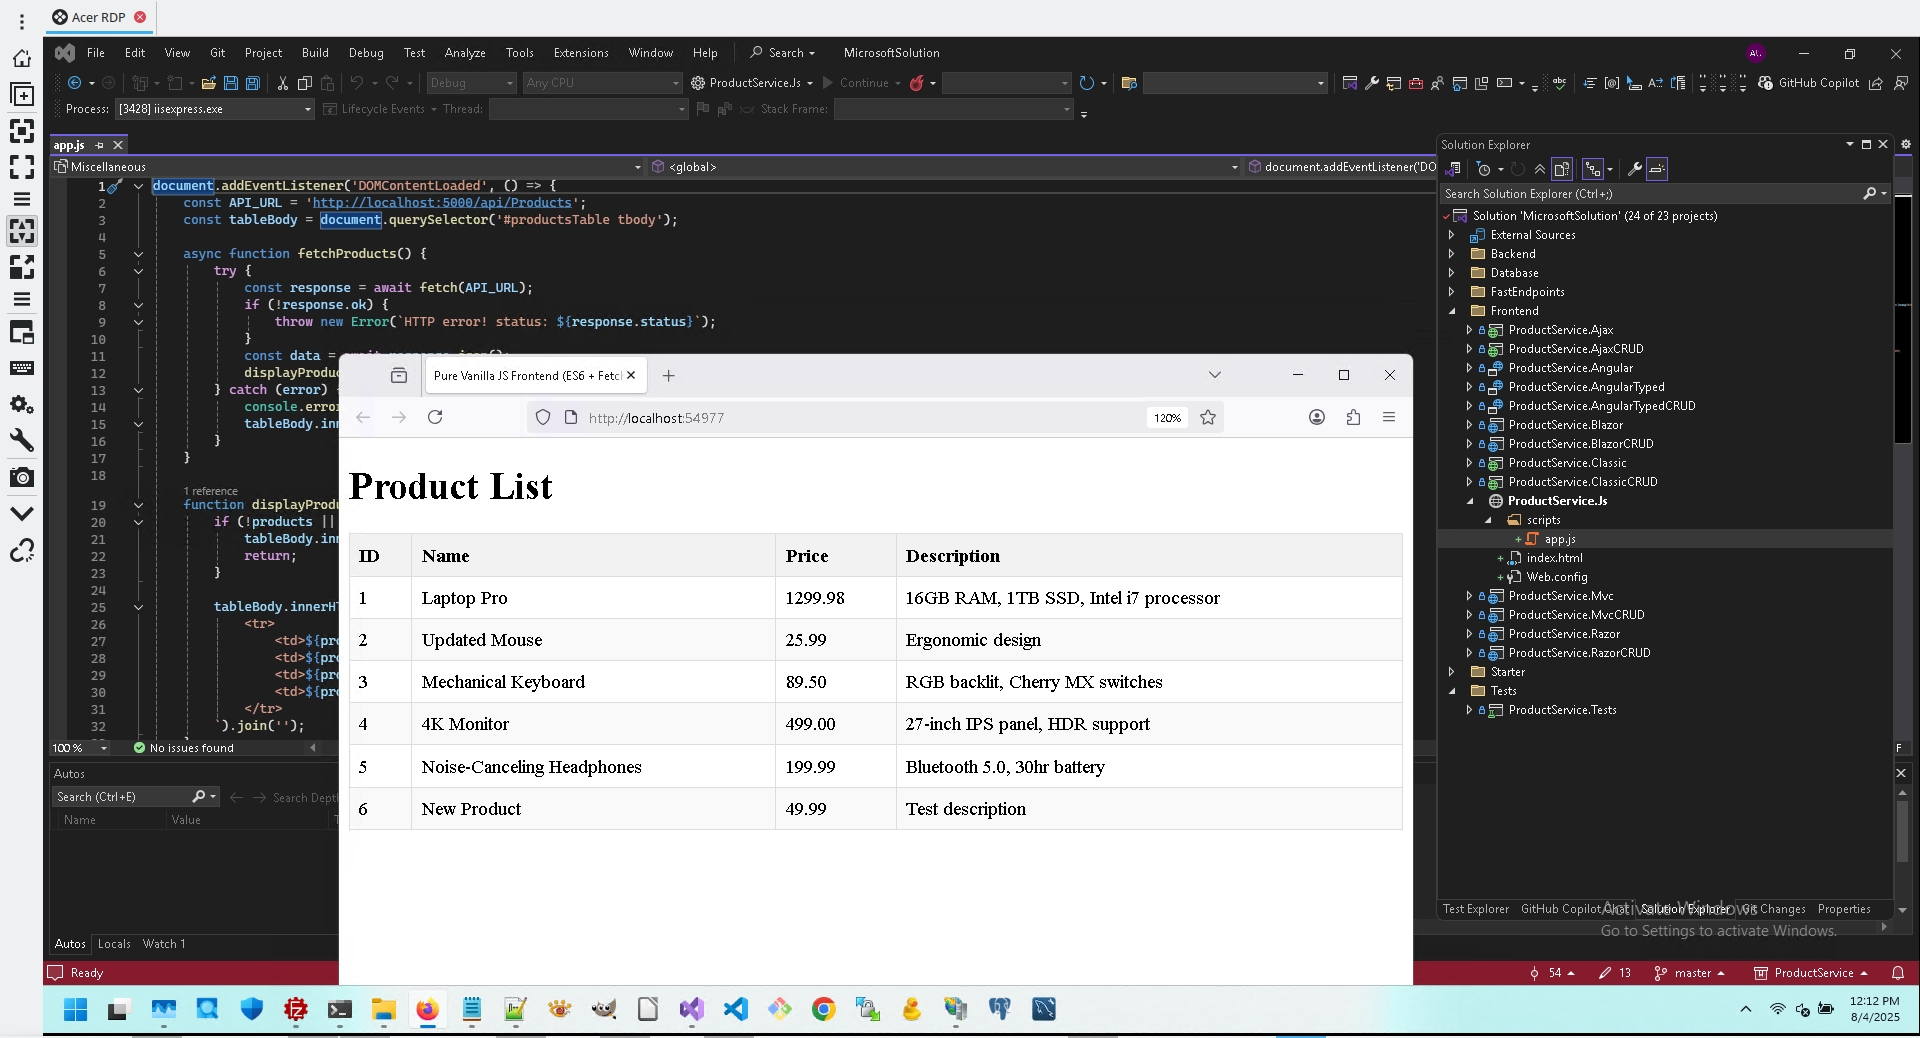Click the Save All toolbar icon

point(253,83)
